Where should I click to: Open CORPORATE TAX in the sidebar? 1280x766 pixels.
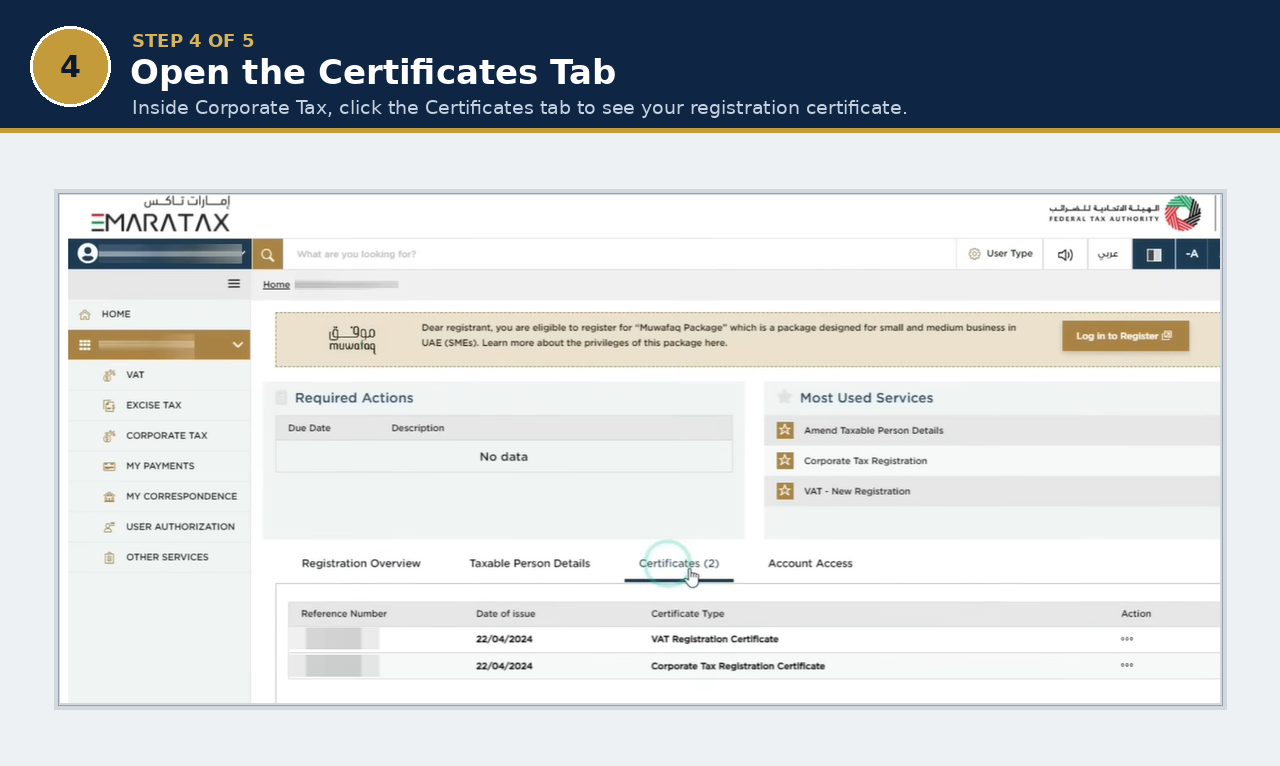(x=167, y=436)
